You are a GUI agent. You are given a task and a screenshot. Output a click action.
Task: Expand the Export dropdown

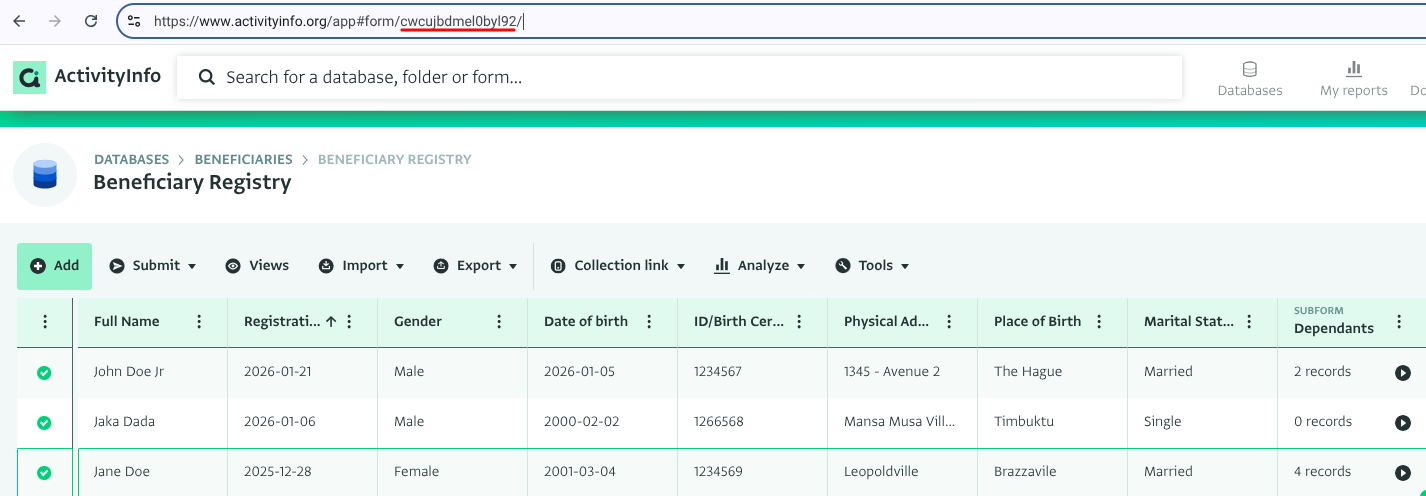[x=476, y=266]
